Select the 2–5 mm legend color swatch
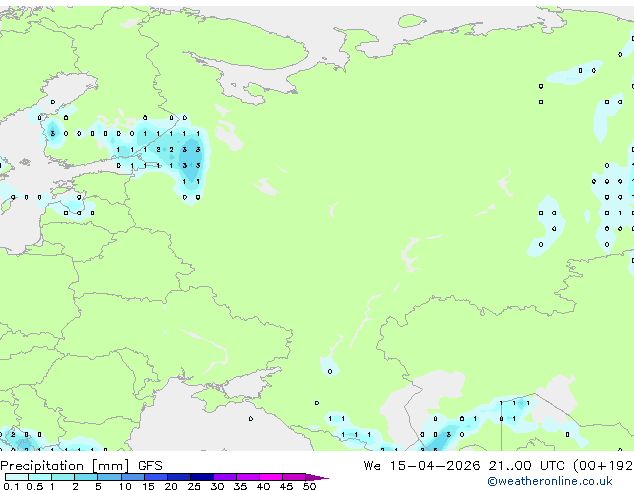This screenshot has width=634, height=490. [86, 477]
